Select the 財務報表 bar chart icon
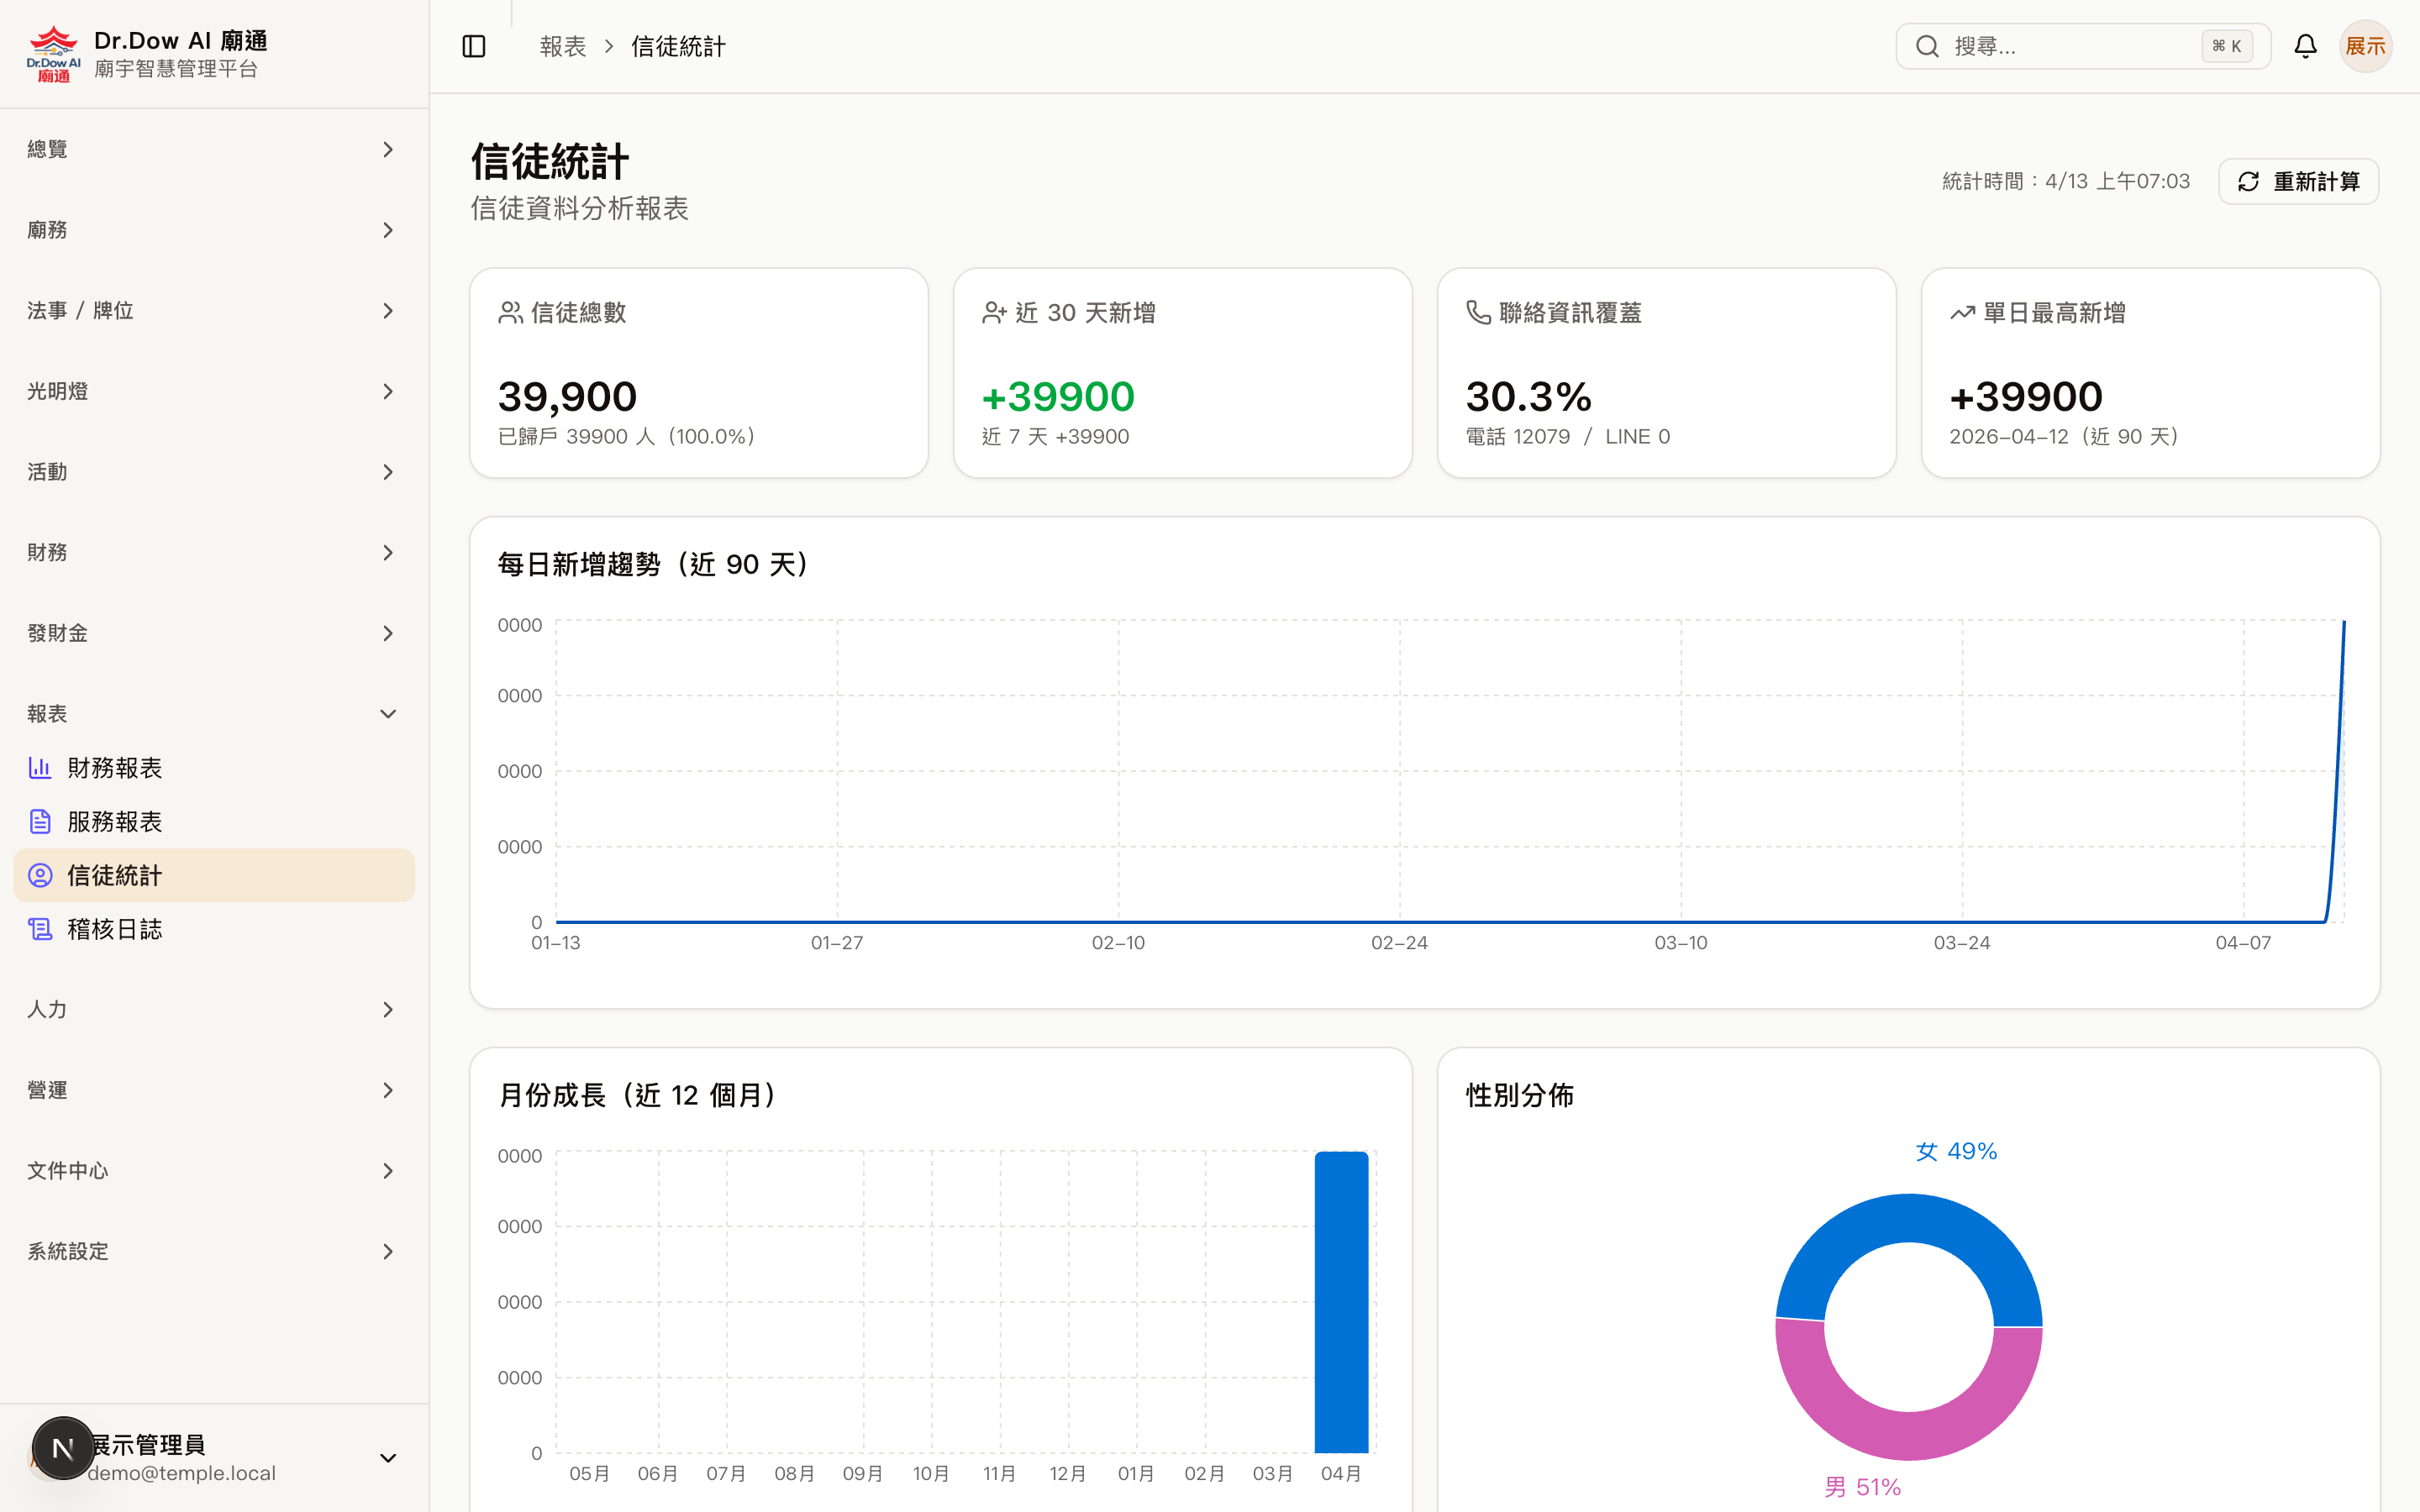 [40, 767]
